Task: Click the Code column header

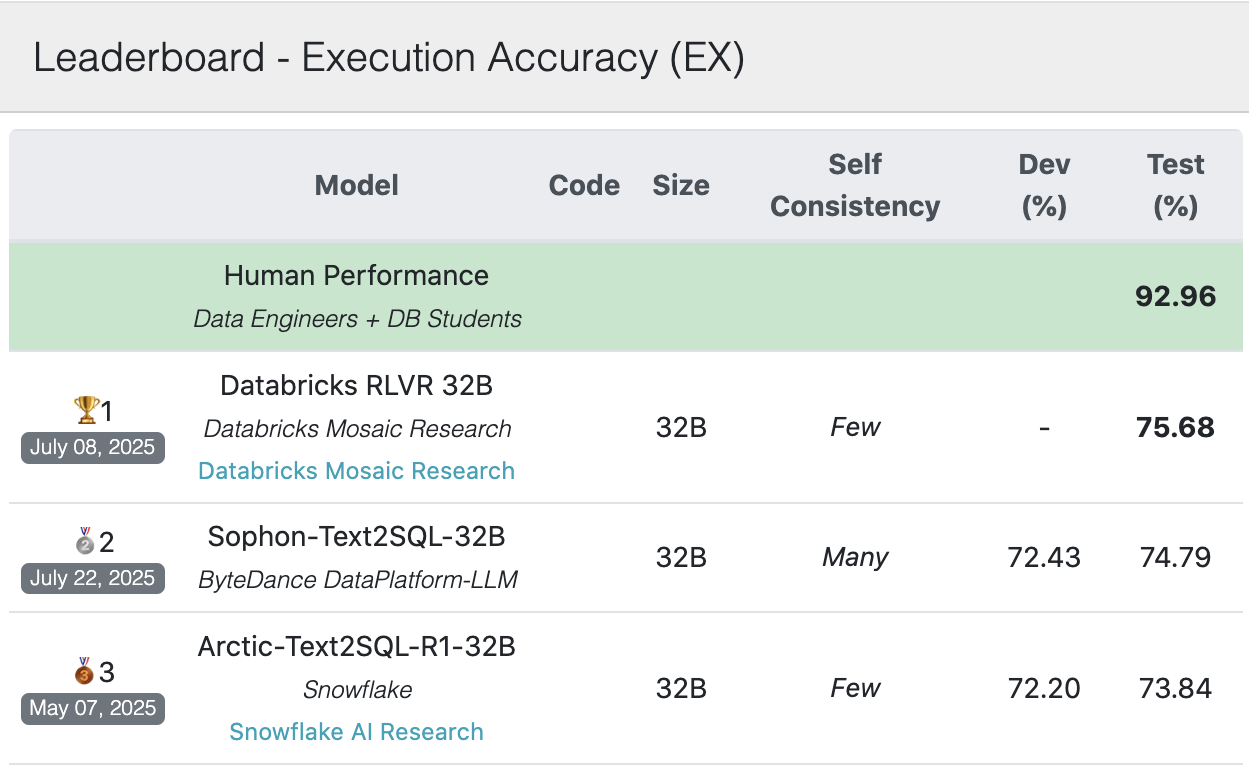Action: (585, 185)
